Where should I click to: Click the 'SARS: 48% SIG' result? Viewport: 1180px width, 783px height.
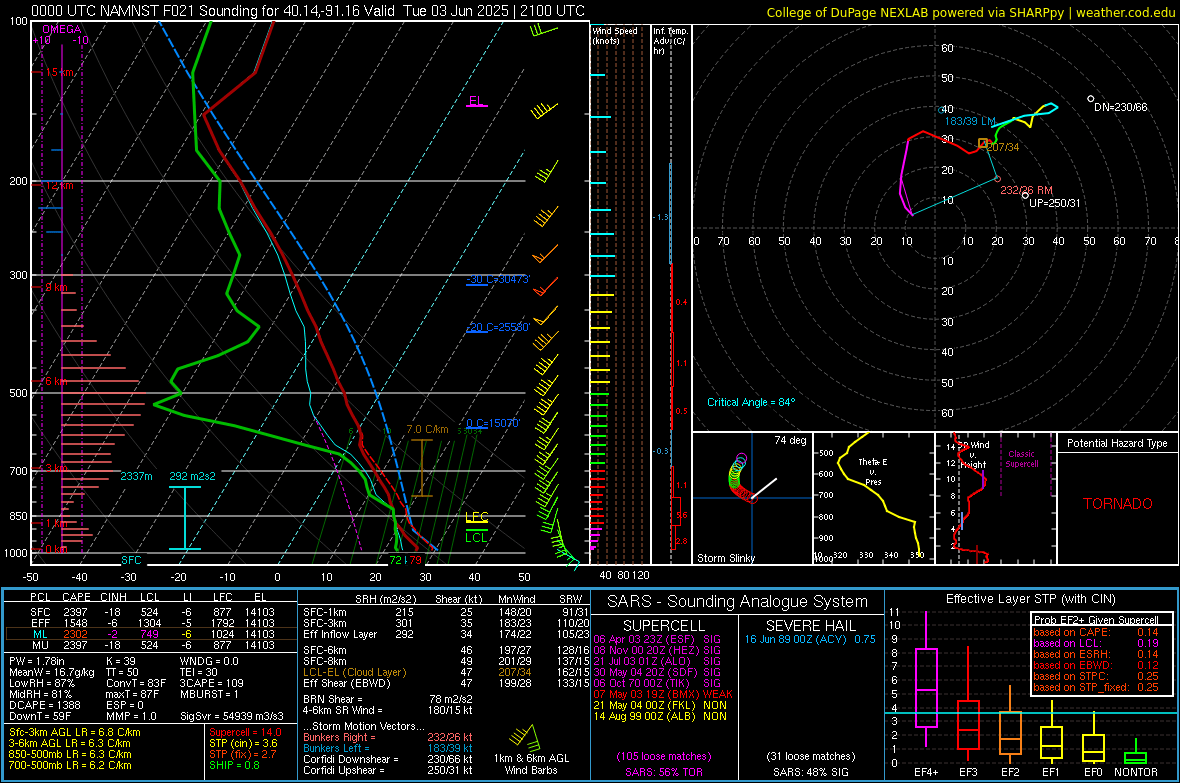pyautogui.click(x=810, y=772)
